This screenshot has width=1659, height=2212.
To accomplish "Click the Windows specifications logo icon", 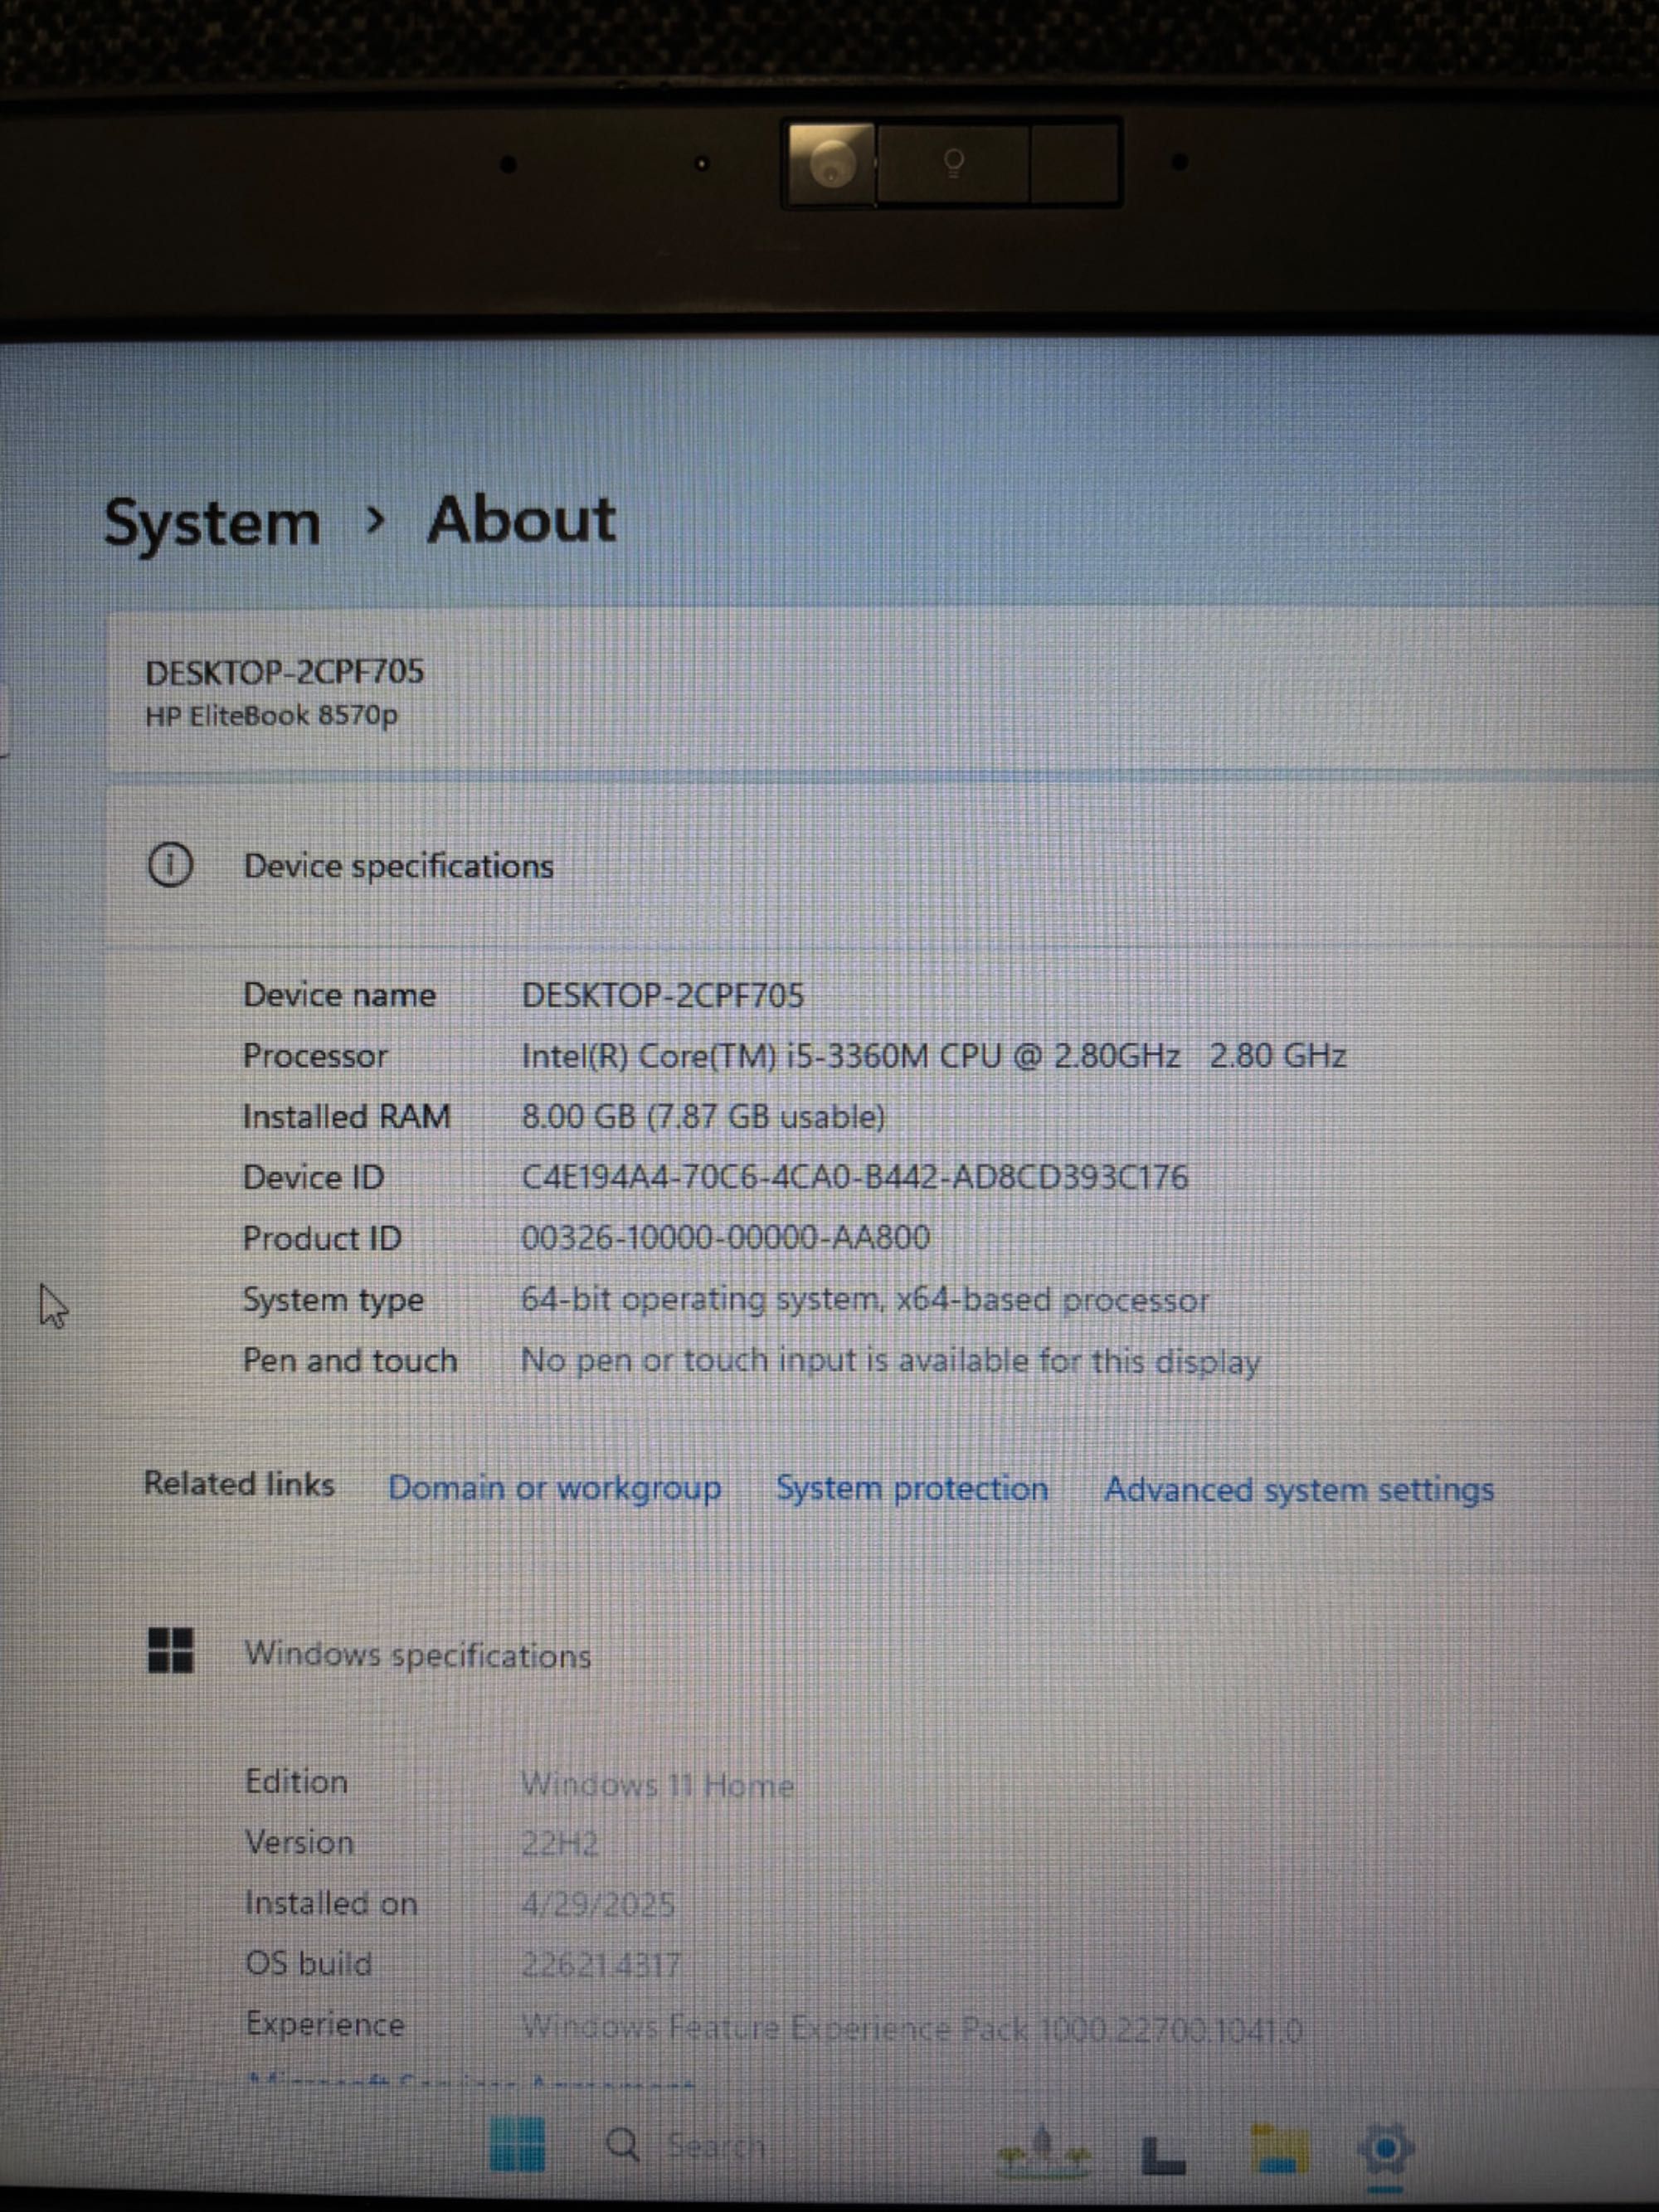I will point(170,1651).
